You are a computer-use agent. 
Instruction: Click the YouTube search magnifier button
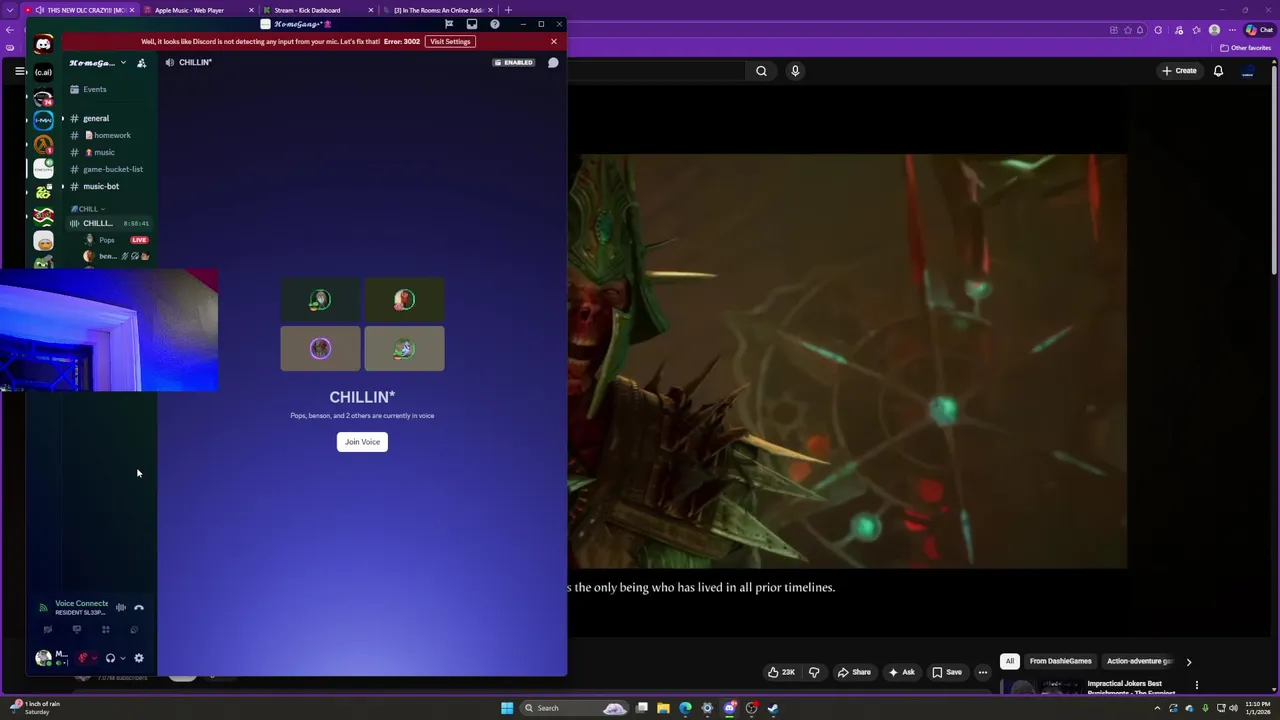point(761,71)
